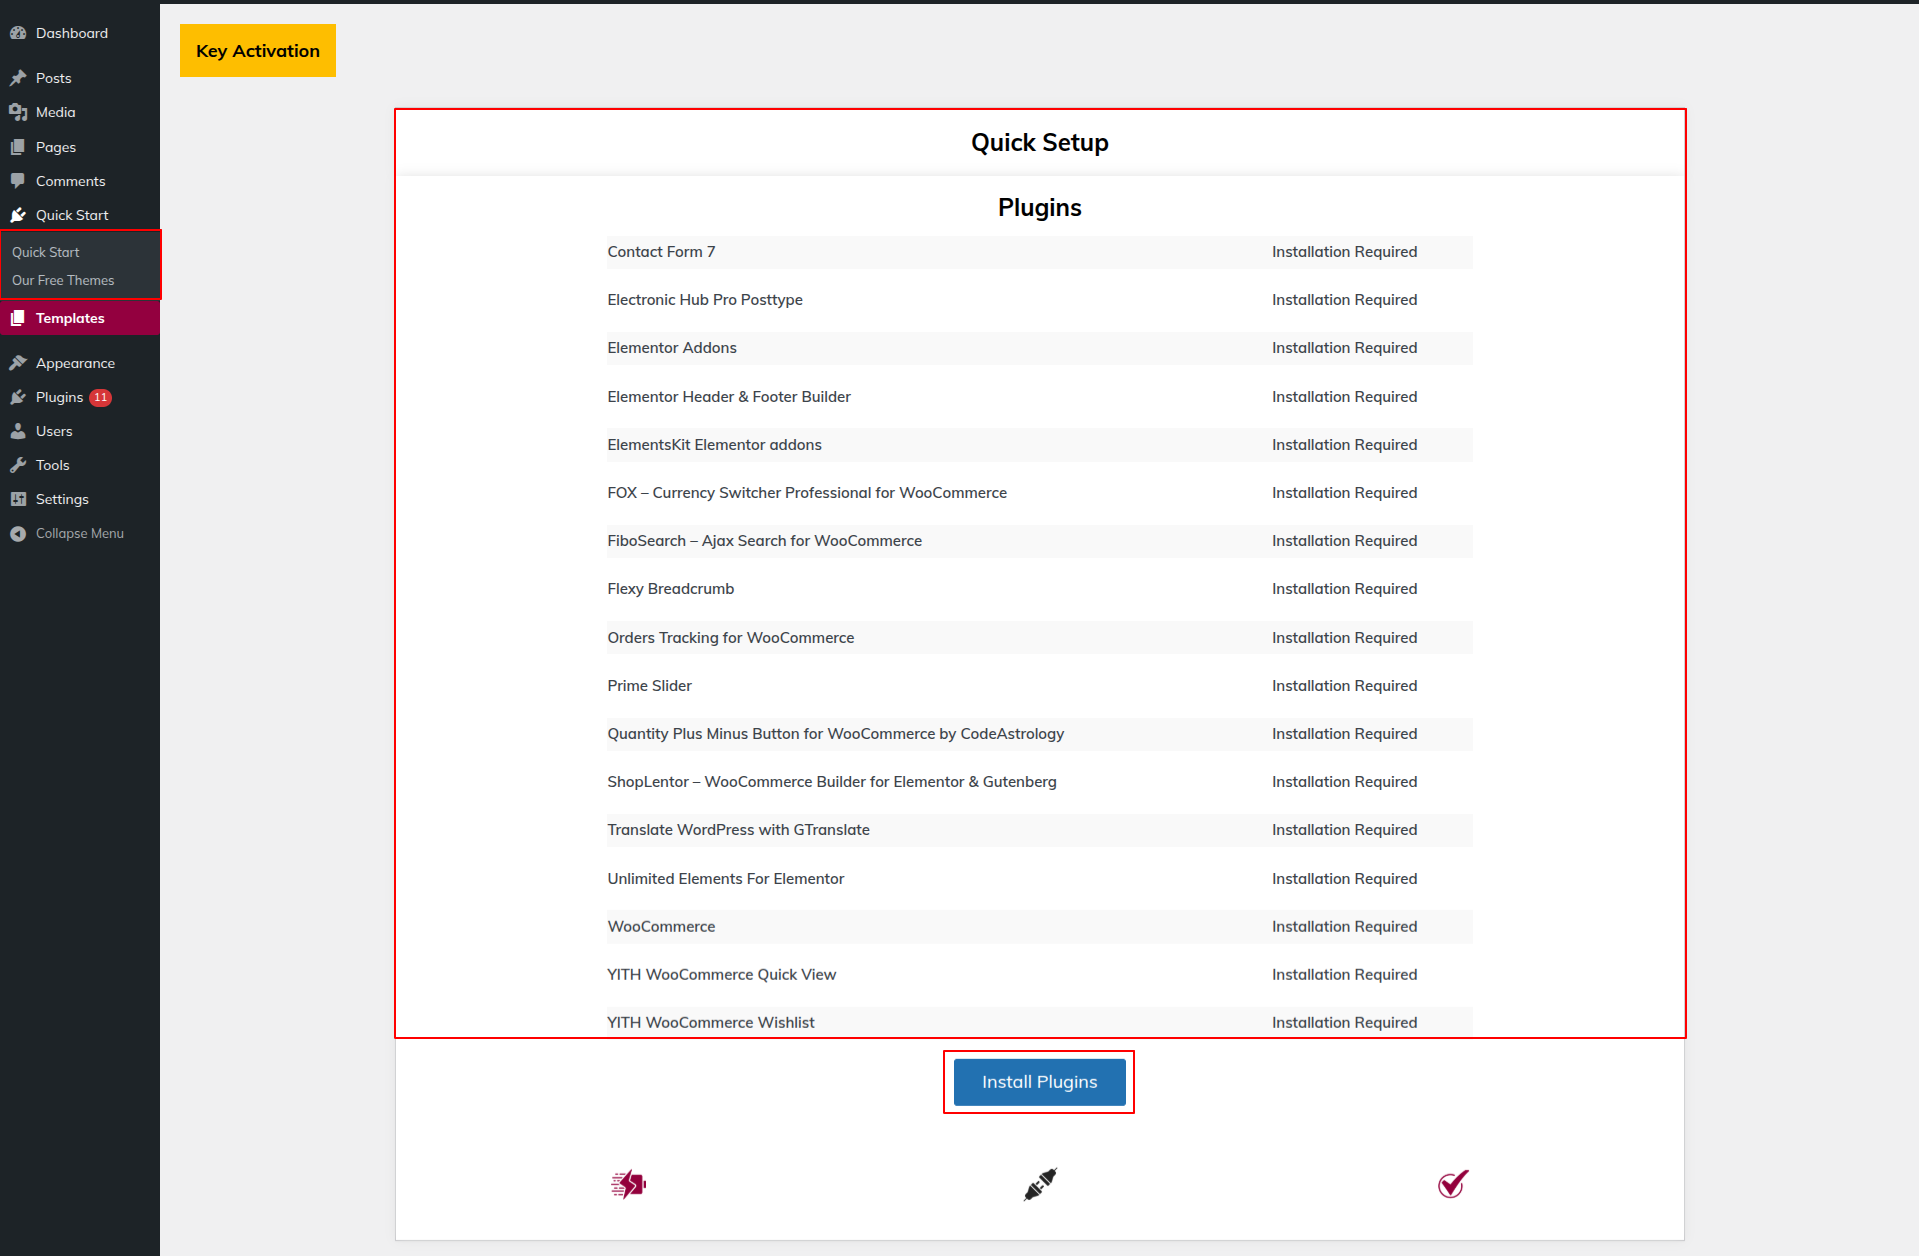This screenshot has height=1256, width=1919.
Task: Open the Settings menu
Action: [62, 499]
